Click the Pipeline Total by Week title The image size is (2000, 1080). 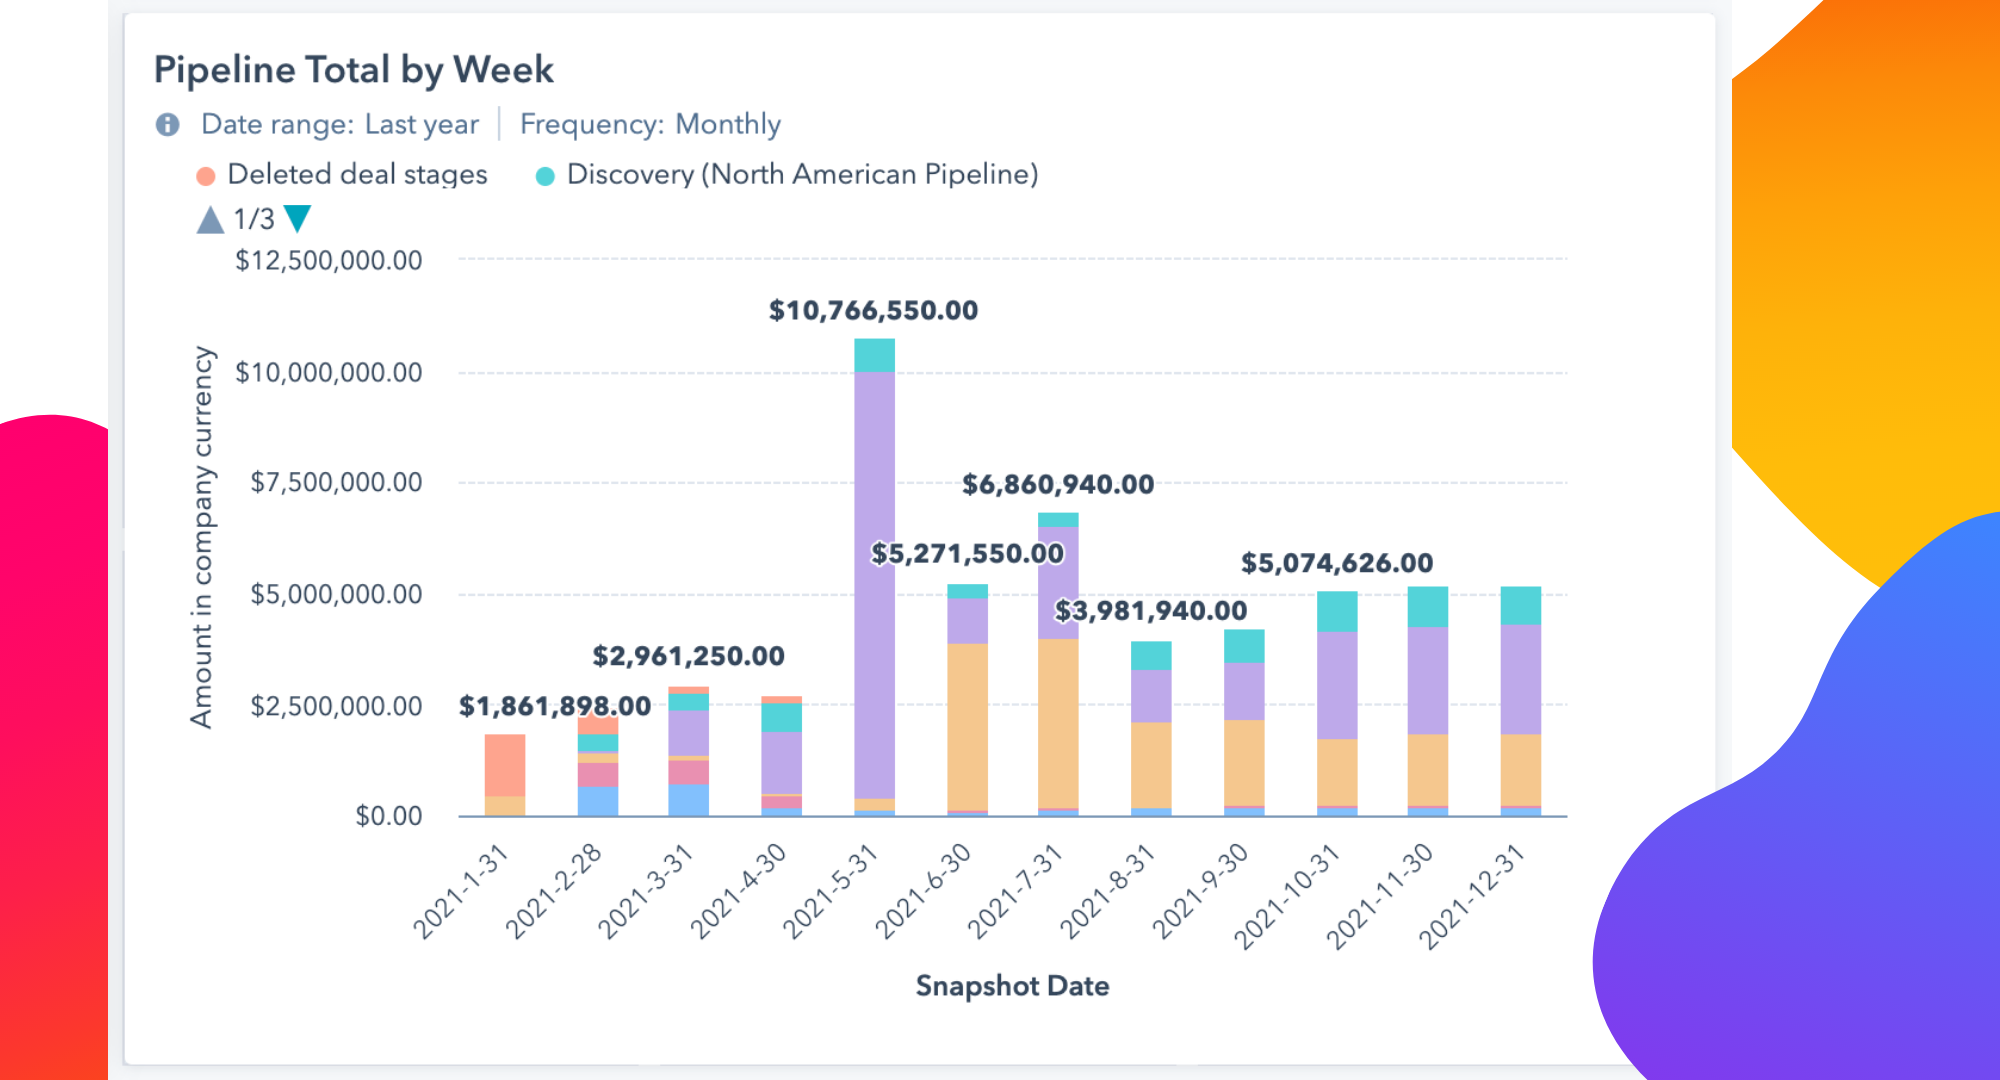click(353, 70)
